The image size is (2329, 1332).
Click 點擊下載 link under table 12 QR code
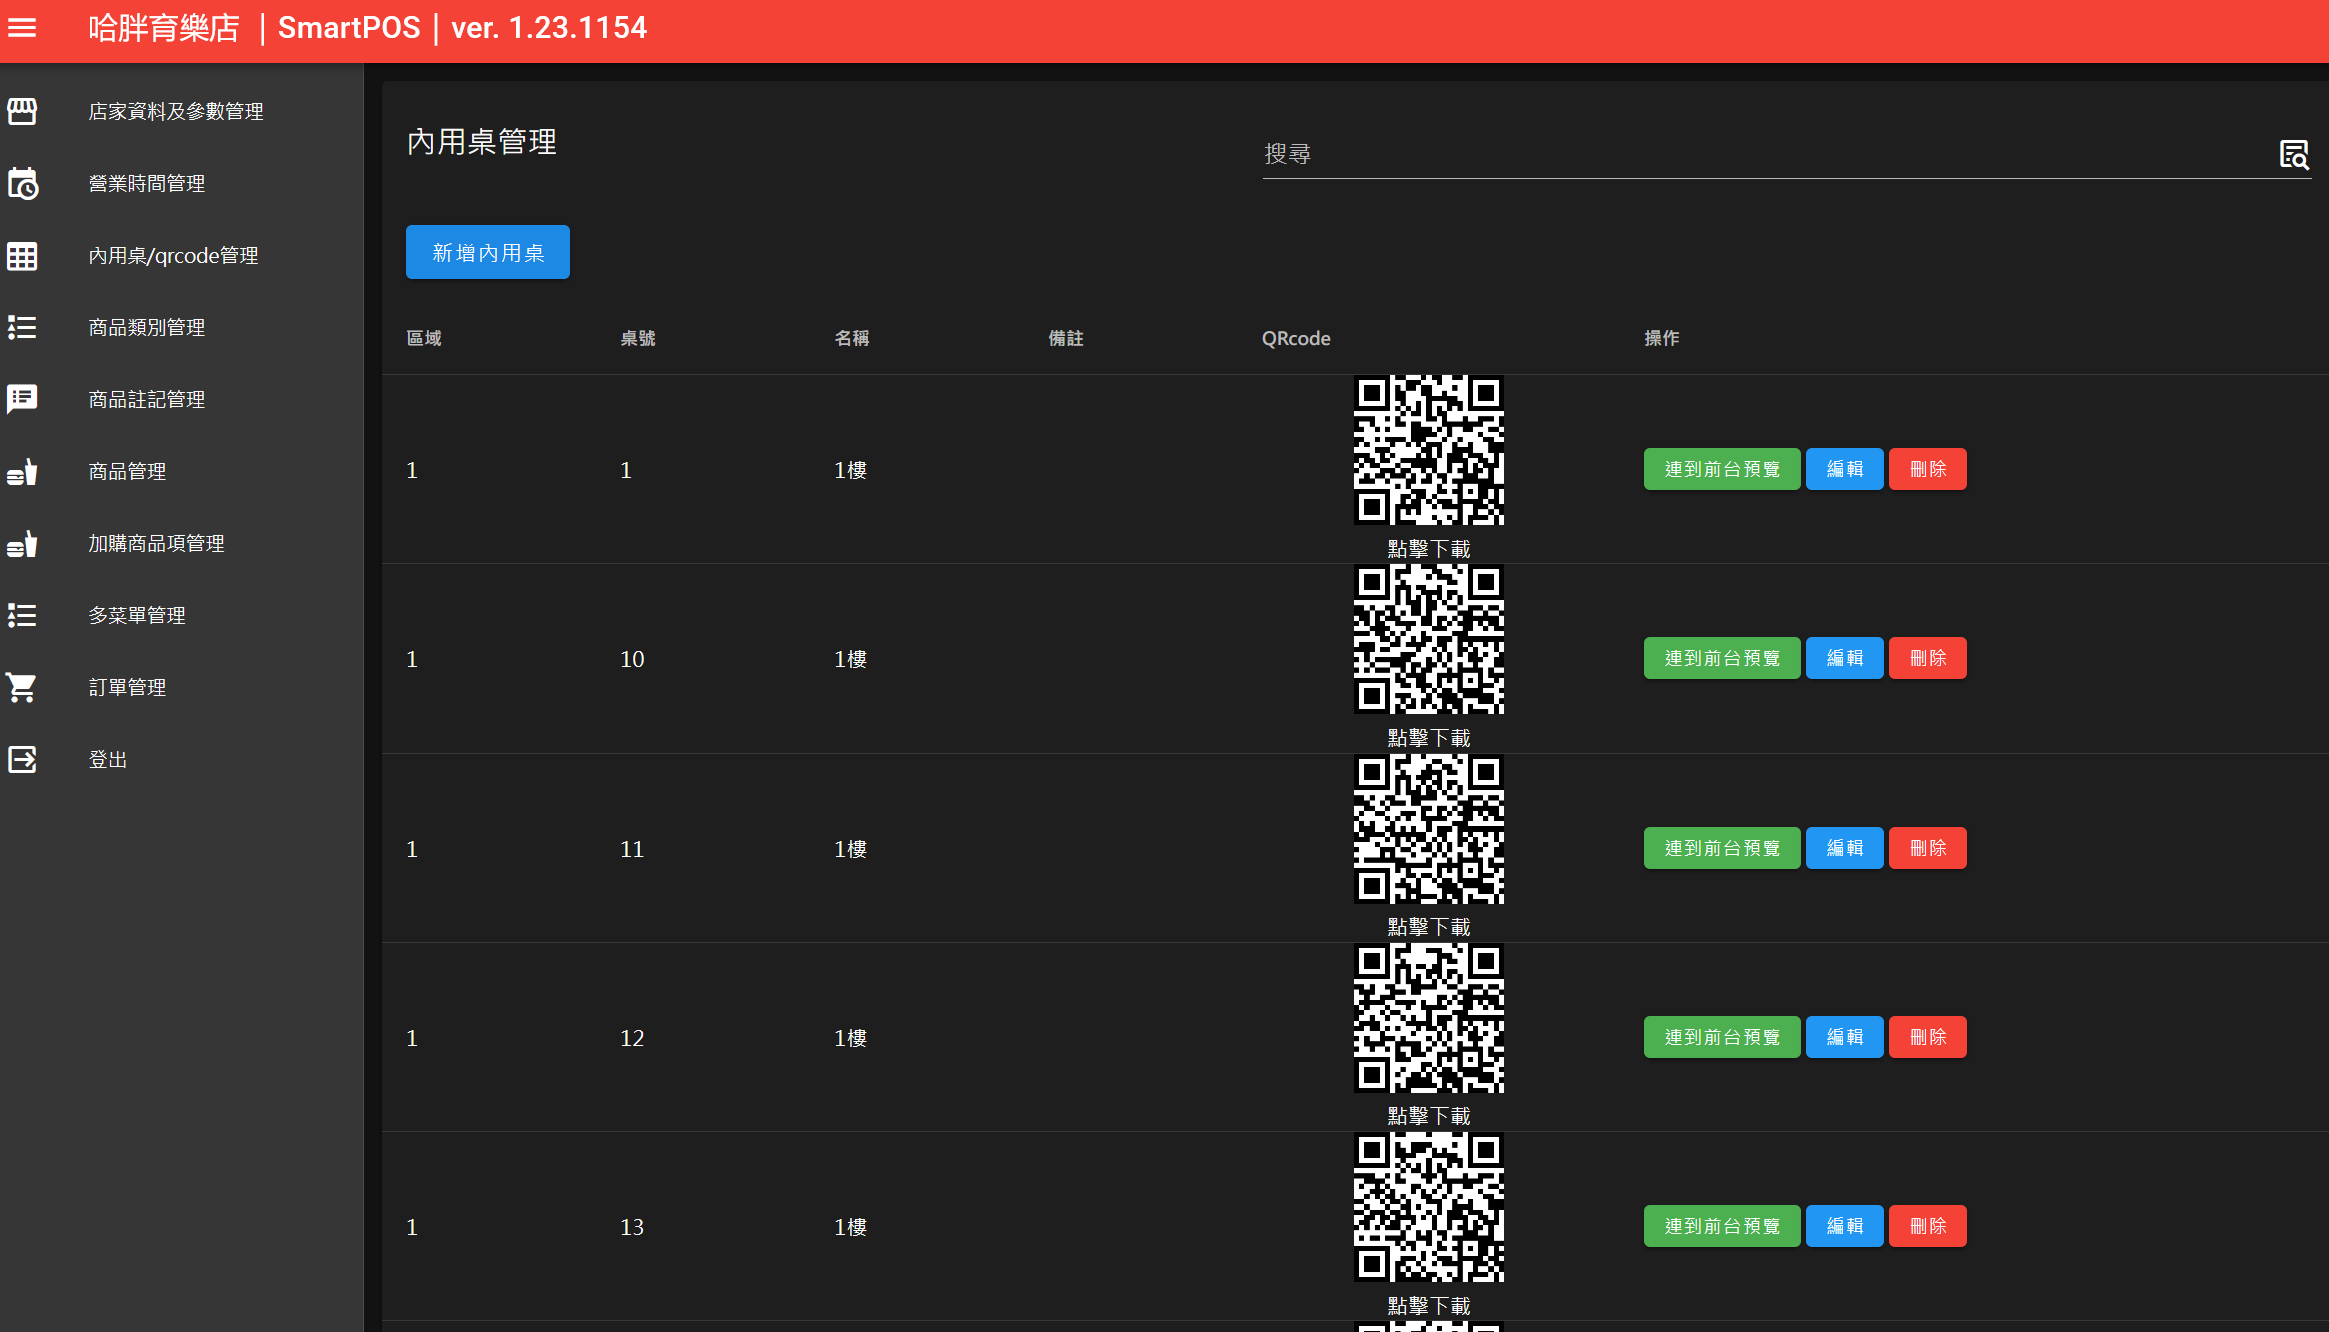[x=1429, y=1116]
